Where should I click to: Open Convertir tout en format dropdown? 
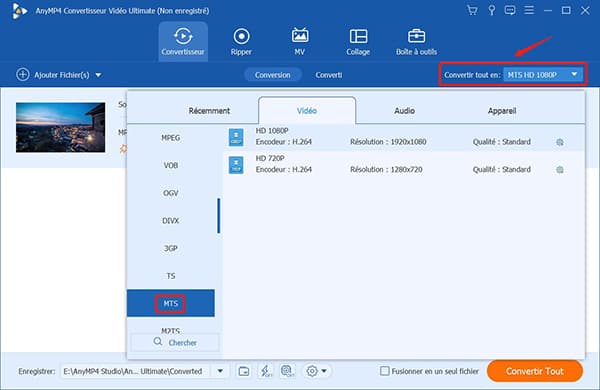[543, 75]
